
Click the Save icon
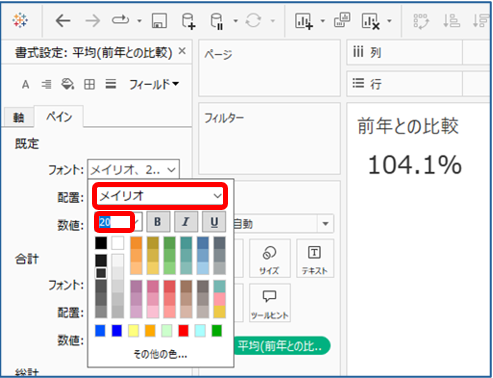point(159,21)
